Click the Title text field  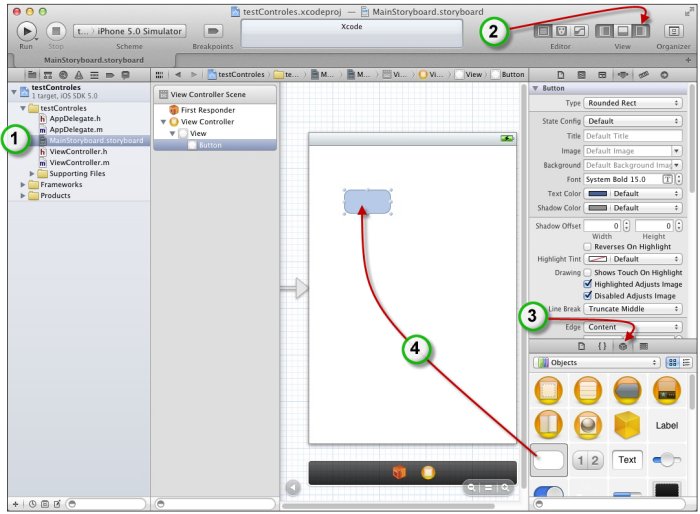pyautogui.click(x=633, y=136)
